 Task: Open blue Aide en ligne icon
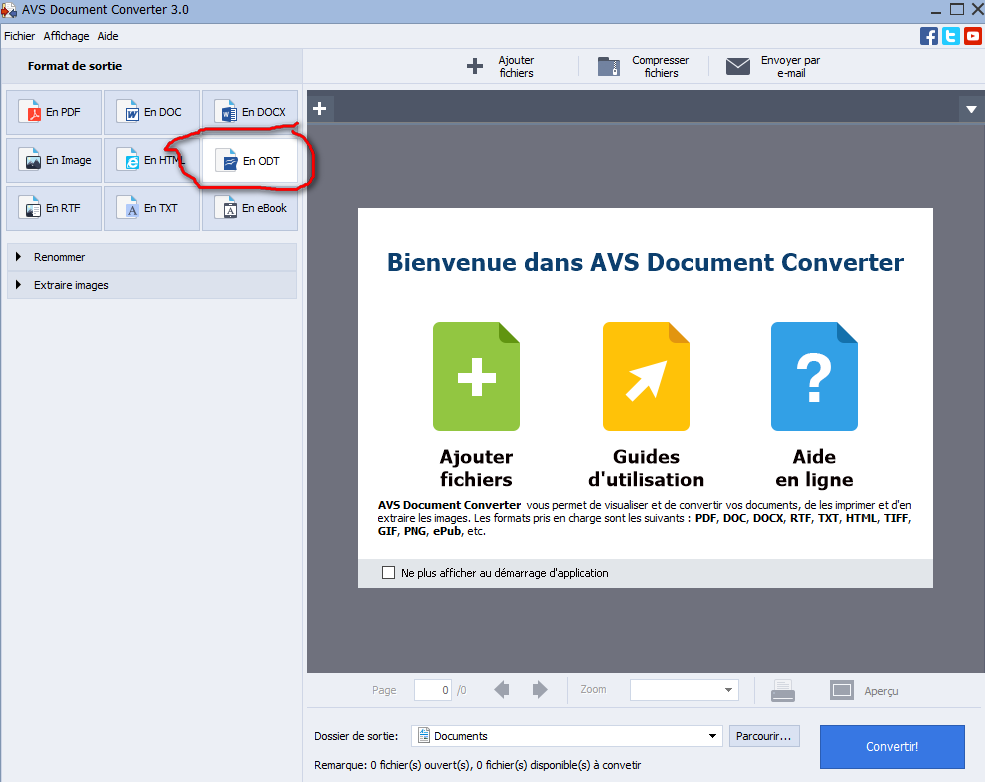[814, 376]
